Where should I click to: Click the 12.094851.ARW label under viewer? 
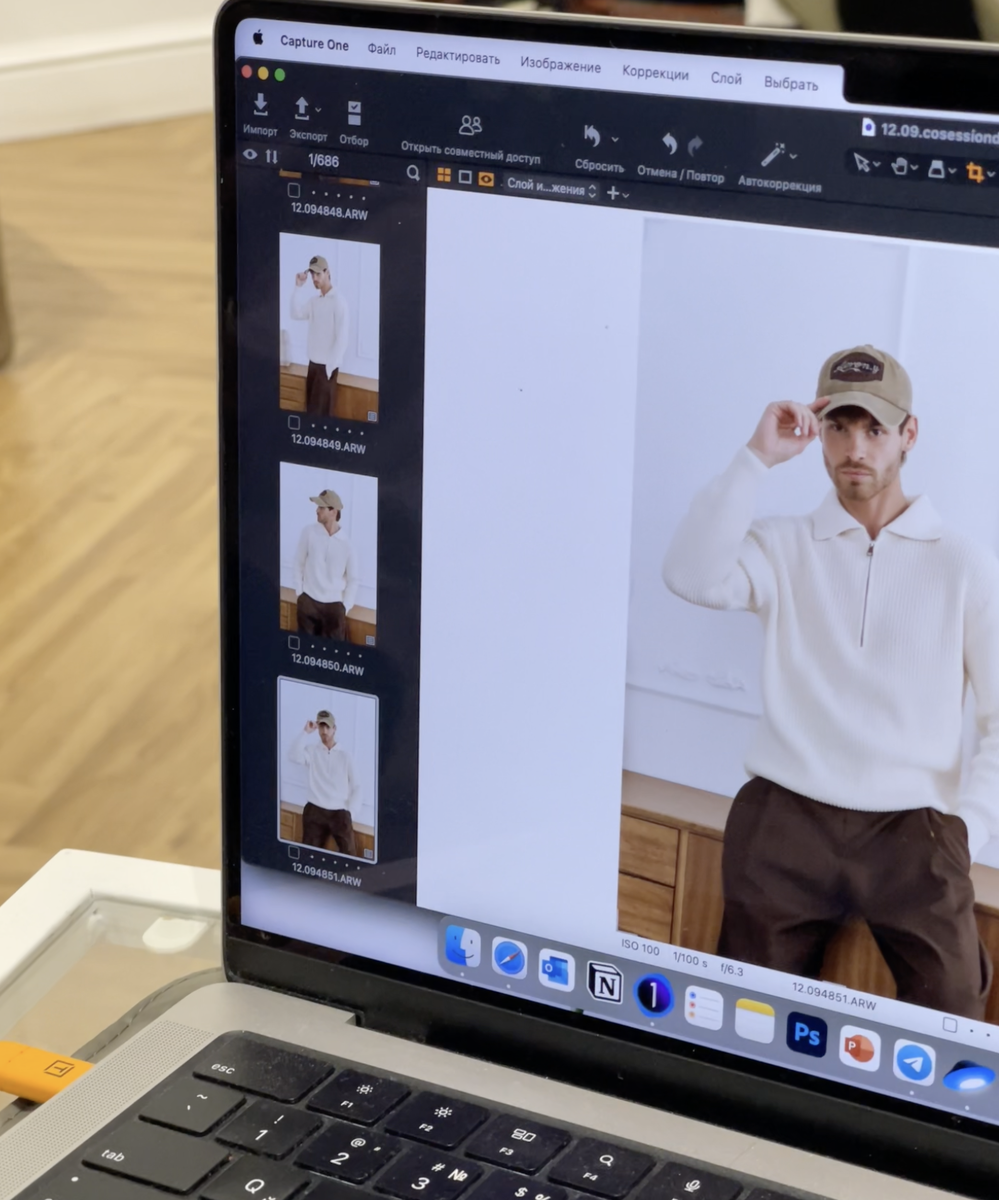pyautogui.click(x=834, y=996)
